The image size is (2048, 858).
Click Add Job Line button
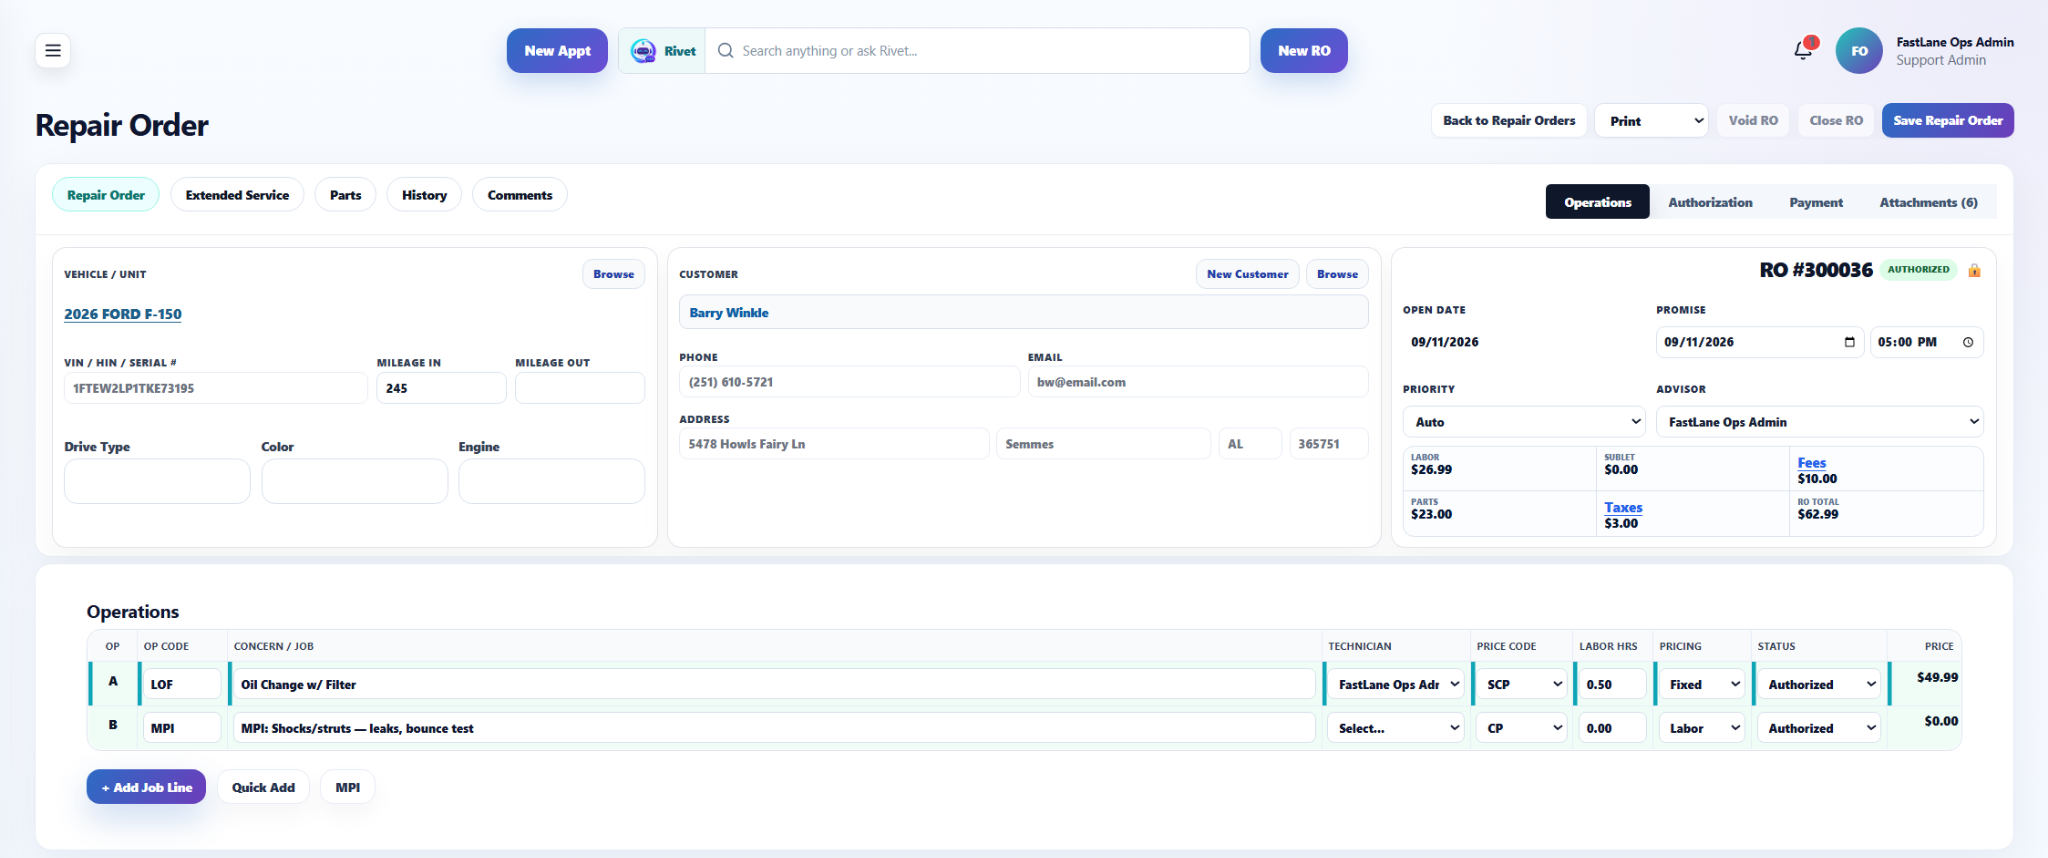pyautogui.click(x=146, y=787)
